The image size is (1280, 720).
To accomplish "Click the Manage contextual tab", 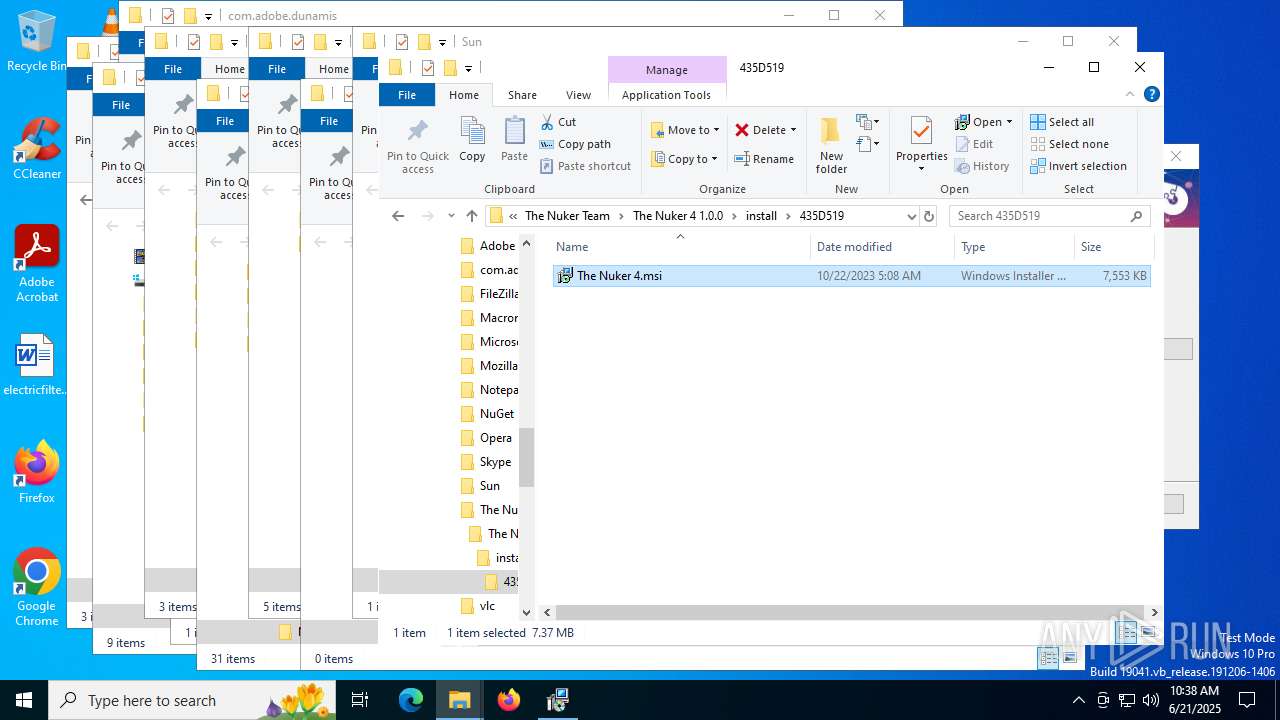I will point(667,70).
